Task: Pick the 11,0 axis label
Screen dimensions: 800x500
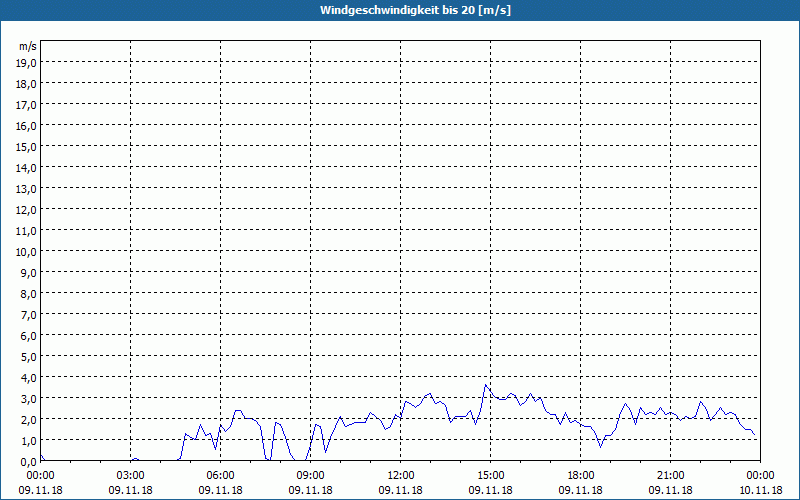Action: (x=26, y=231)
